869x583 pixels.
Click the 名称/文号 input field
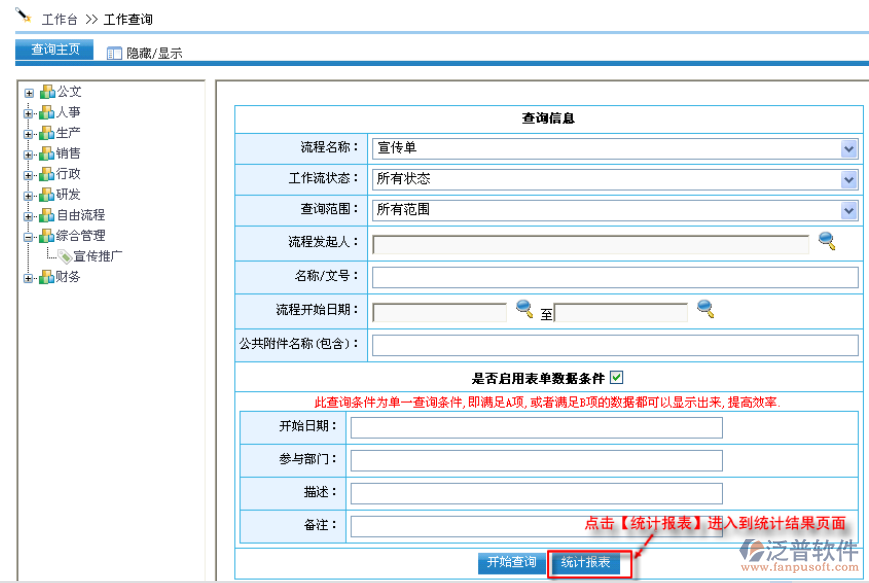614,277
